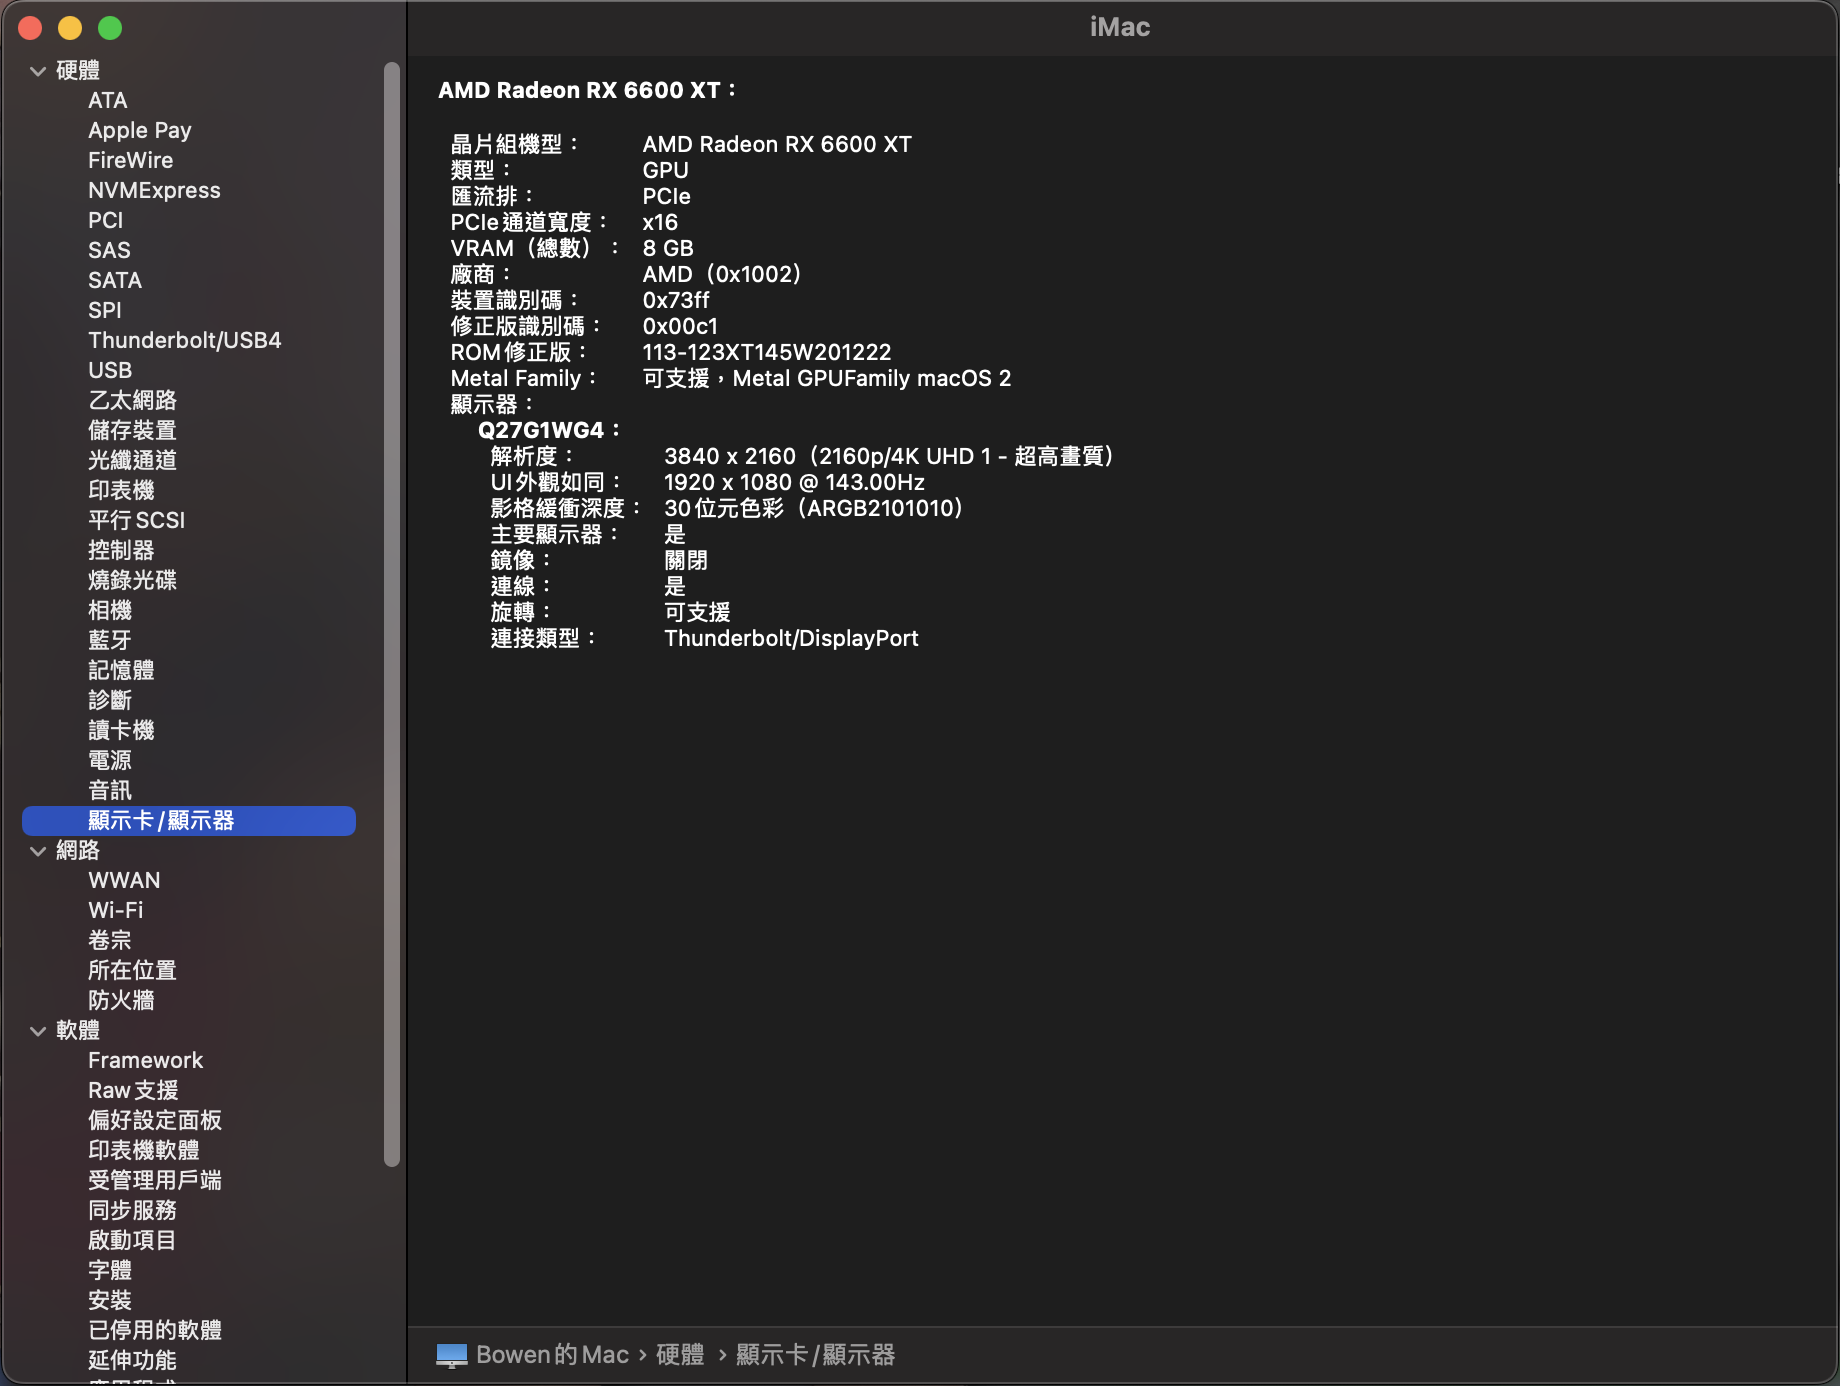Click the red close window button
This screenshot has width=1840, height=1386.
click(30, 28)
